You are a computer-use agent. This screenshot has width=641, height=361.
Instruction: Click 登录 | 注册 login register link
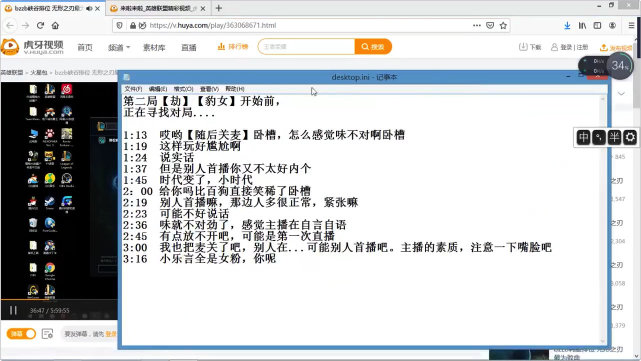(x=569, y=47)
